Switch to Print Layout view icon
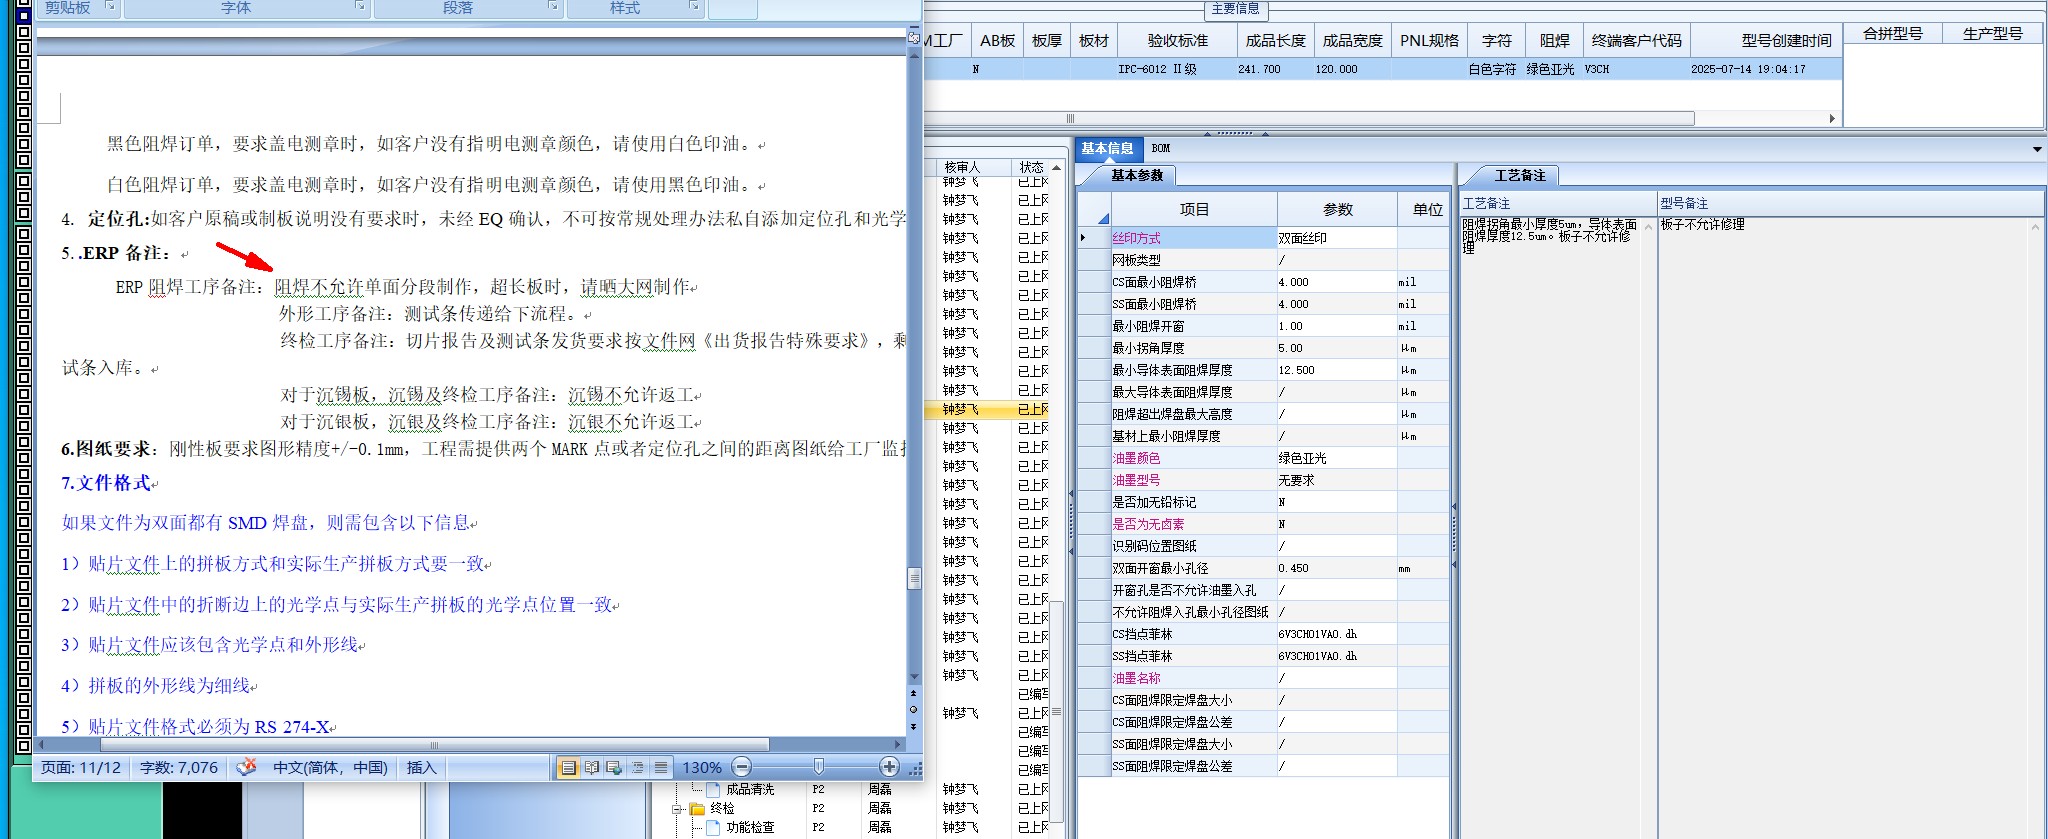This screenshot has width=2048, height=839. tap(568, 767)
